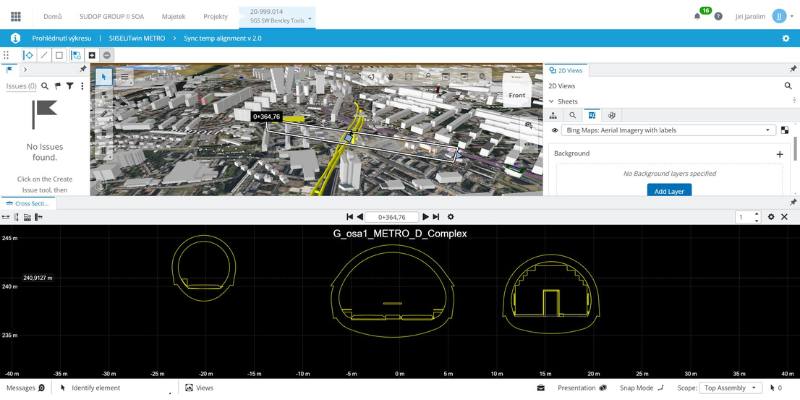This screenshot has height=400, width=800.
Task: Jump to the first station
Action: [x=349, y=216]
